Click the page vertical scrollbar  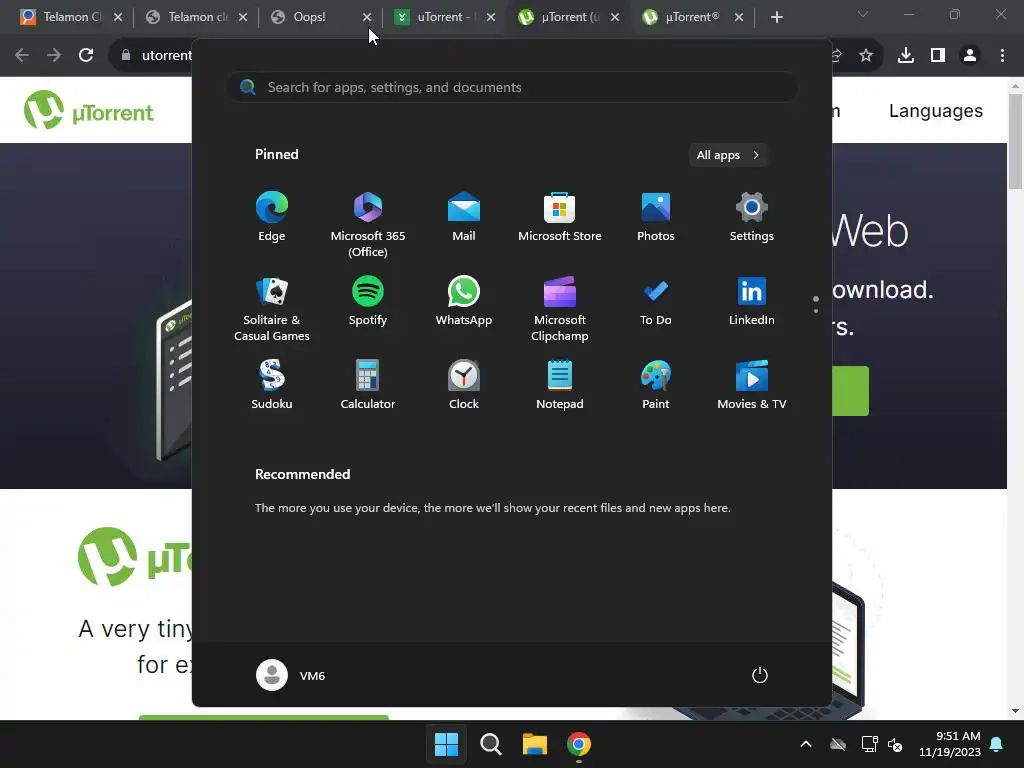tap(1015, 141)
